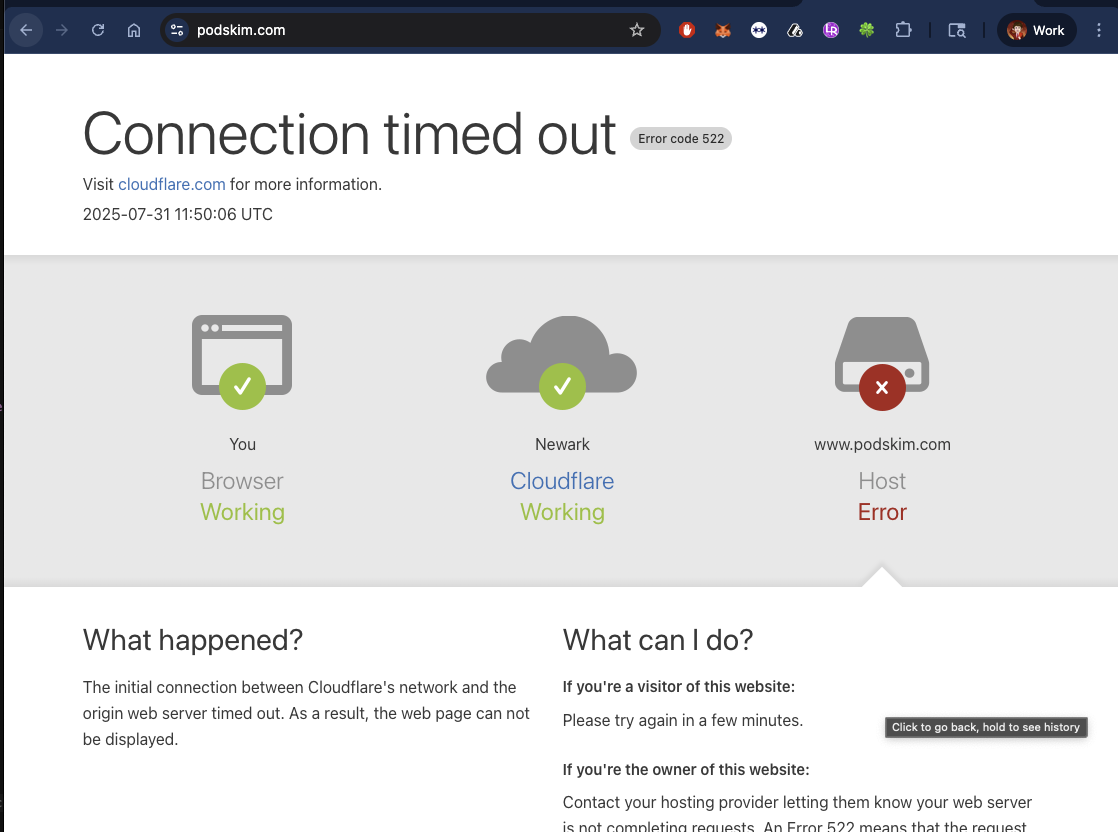Click the Connection timed out heading
The height and width of the screenshot is (832, 1118).
pyautogui.click(x=349, y=134)
